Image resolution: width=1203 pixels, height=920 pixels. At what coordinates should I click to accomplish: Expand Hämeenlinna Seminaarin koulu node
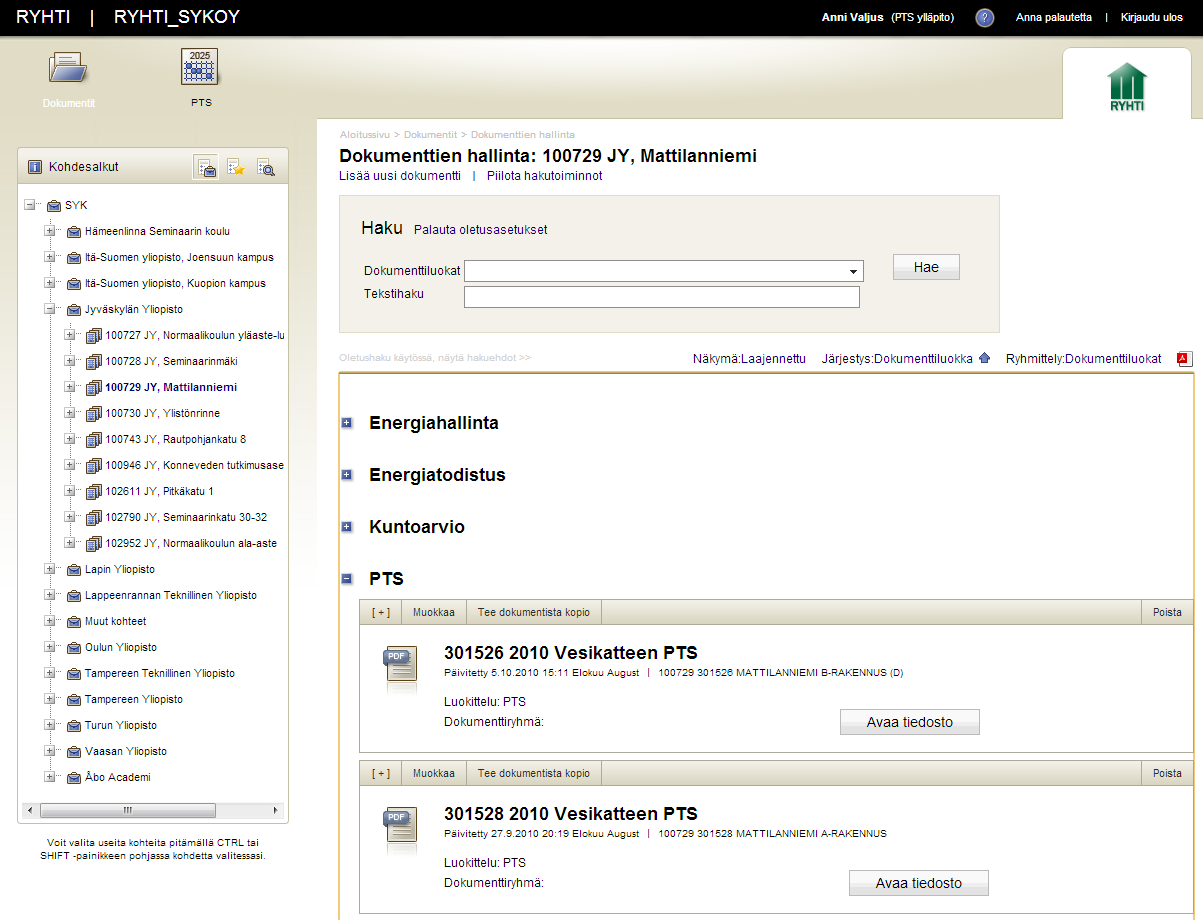pyautogui.click(x=49, y=231)
